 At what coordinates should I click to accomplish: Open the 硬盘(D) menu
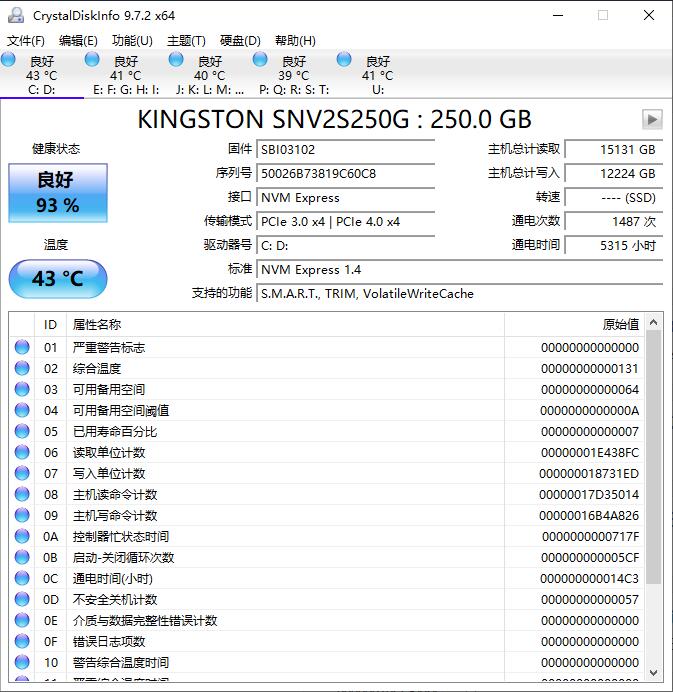[x=240, y=41]
